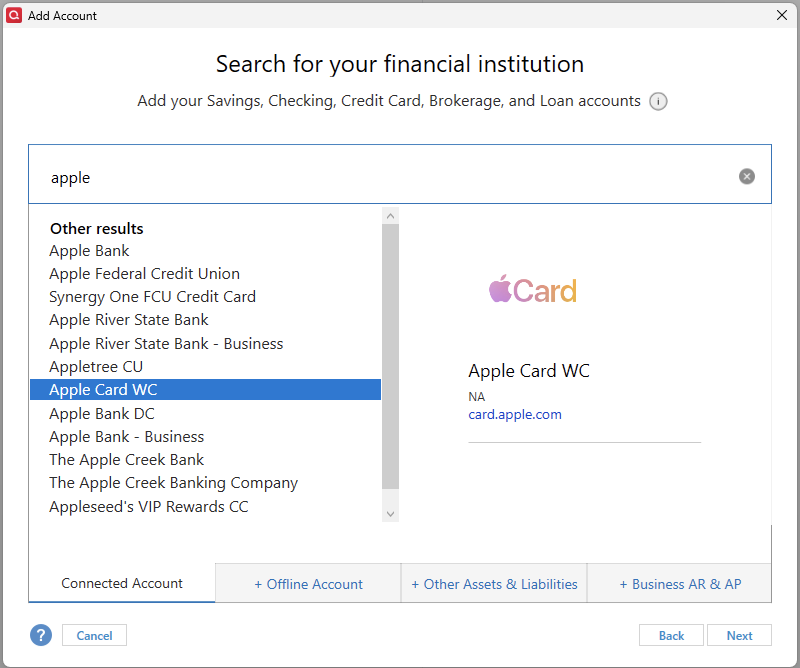Select Appletree CU in results
Viewport: 800px width, 668px height.
pyautogui.click(x=205, y=366)
